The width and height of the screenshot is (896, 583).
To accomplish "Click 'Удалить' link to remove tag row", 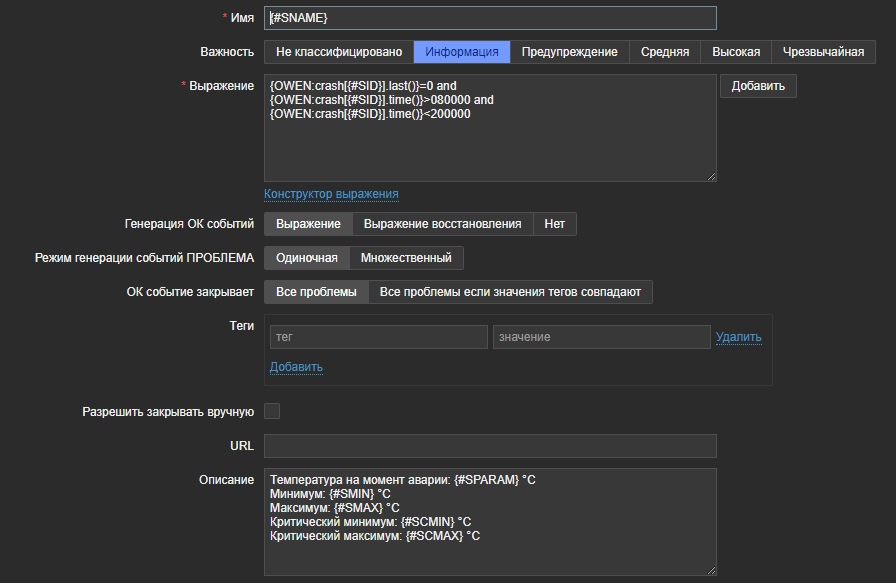I will 738,337.
